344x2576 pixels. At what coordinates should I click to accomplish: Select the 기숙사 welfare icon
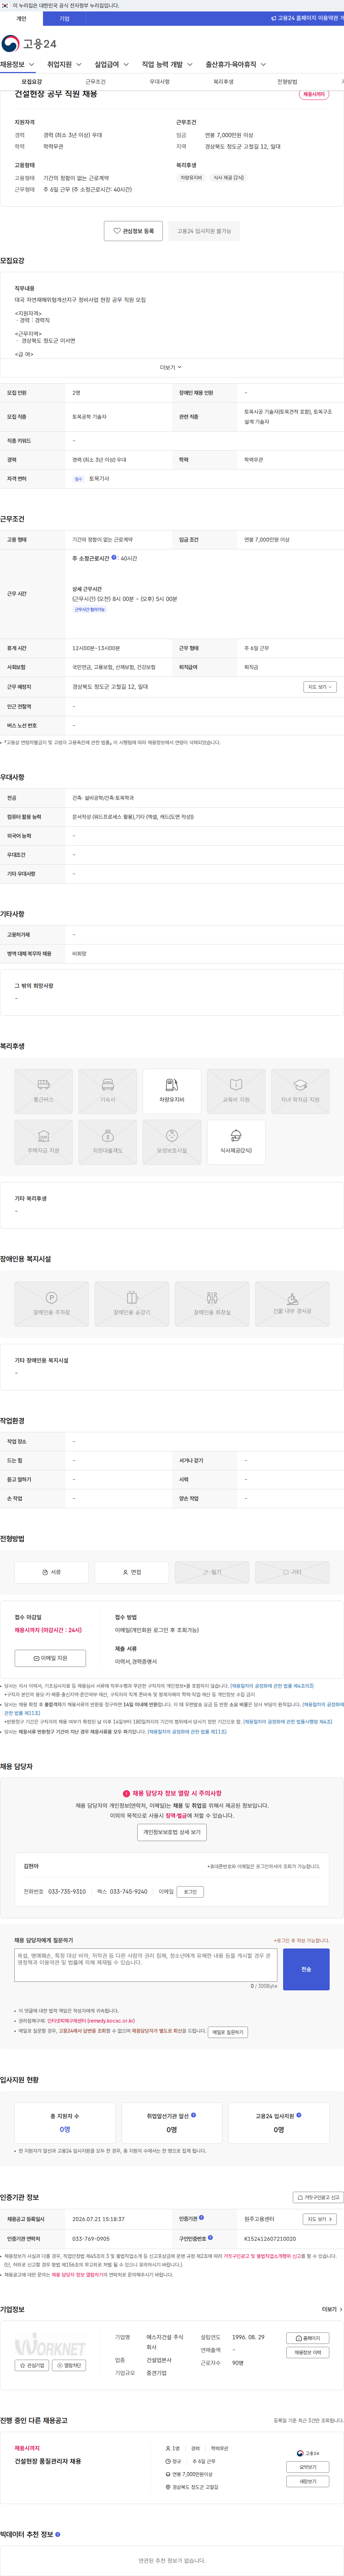pyautogui.click(x=108, y=1091)
